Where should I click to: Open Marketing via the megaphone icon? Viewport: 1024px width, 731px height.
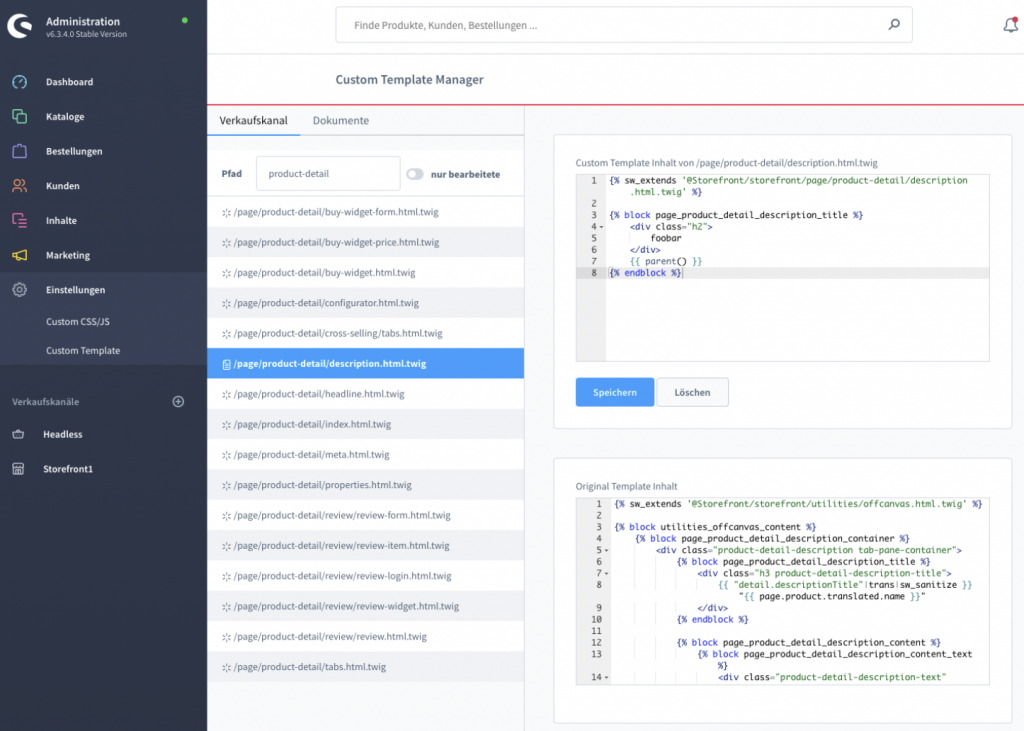tap(22, 253)
